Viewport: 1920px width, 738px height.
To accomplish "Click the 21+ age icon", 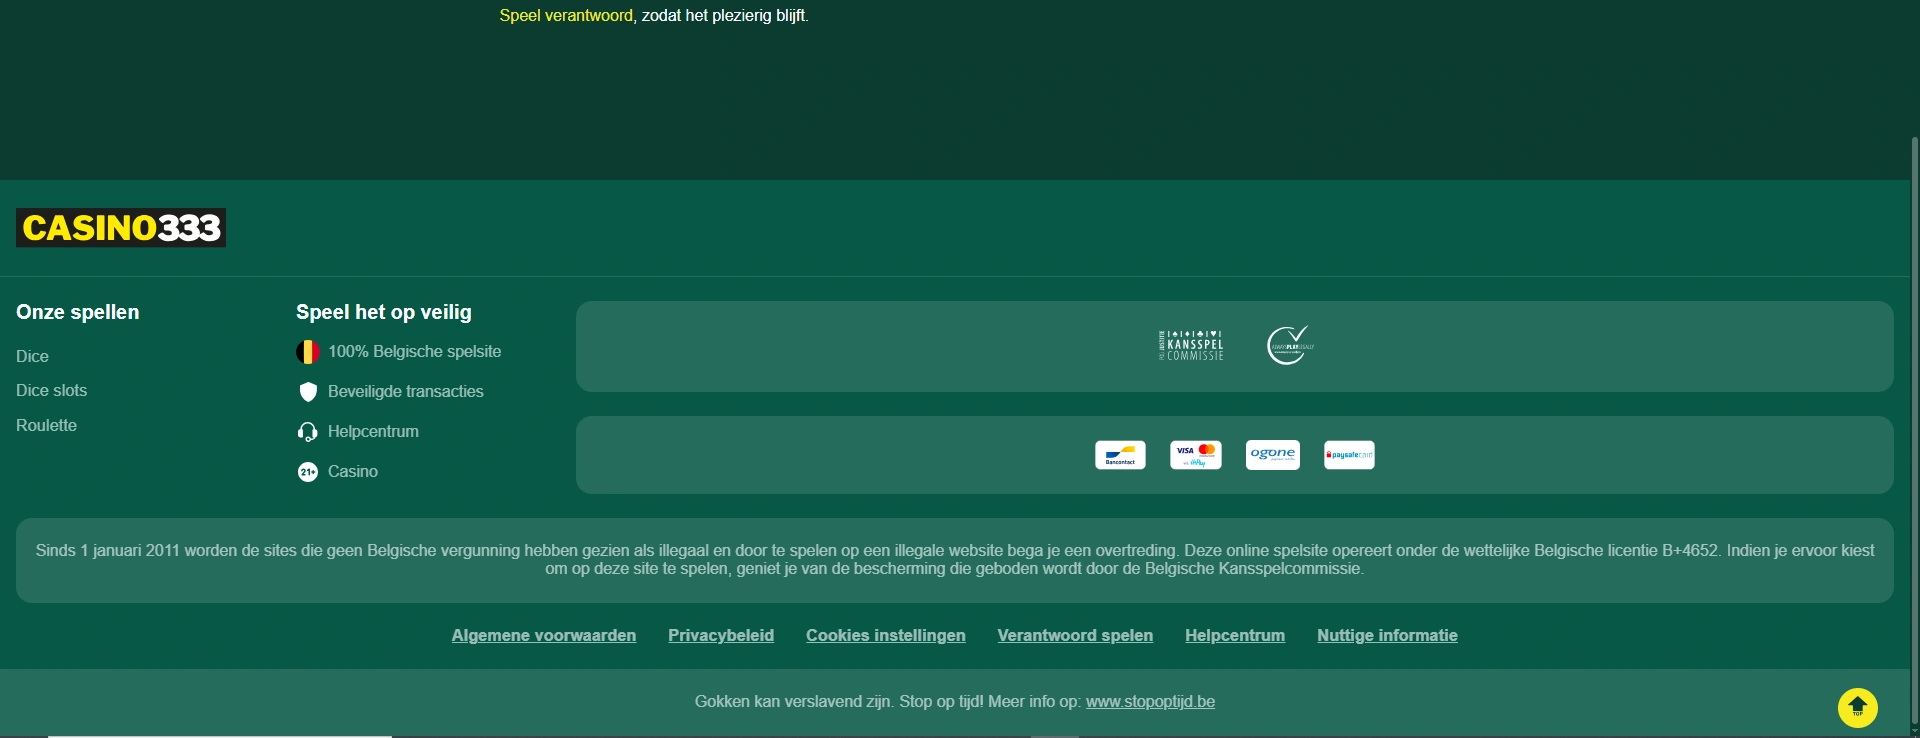I will pyautogui.click(x=308, y=472).
